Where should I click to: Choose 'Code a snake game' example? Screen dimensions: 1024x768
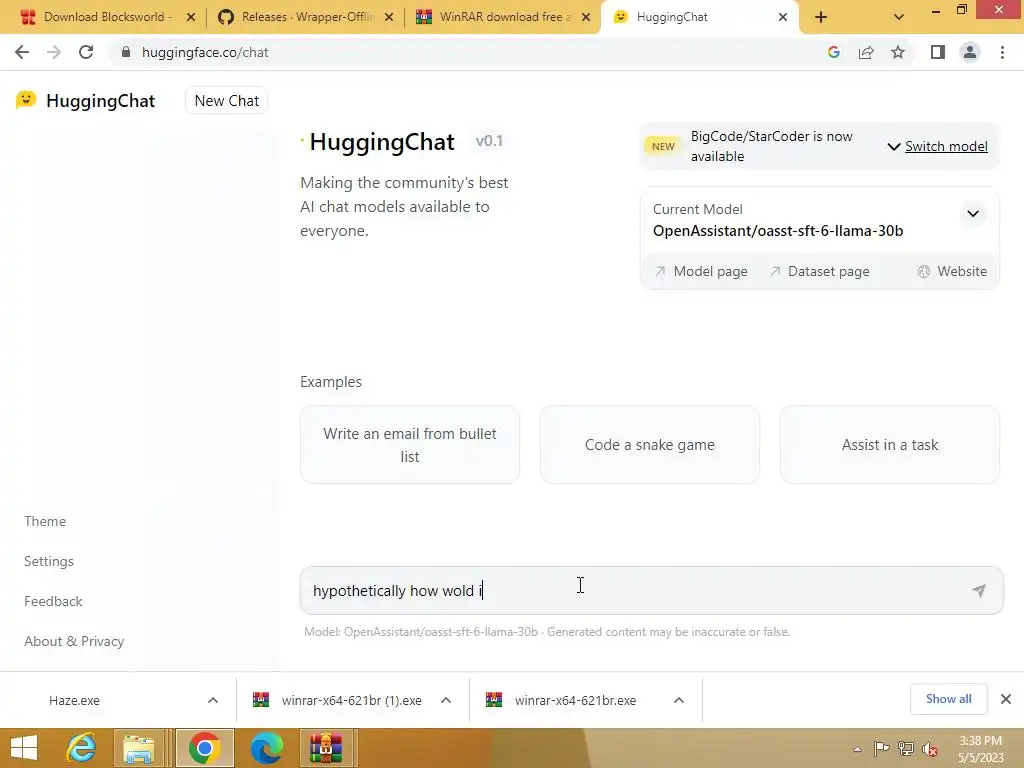[650, 445]
